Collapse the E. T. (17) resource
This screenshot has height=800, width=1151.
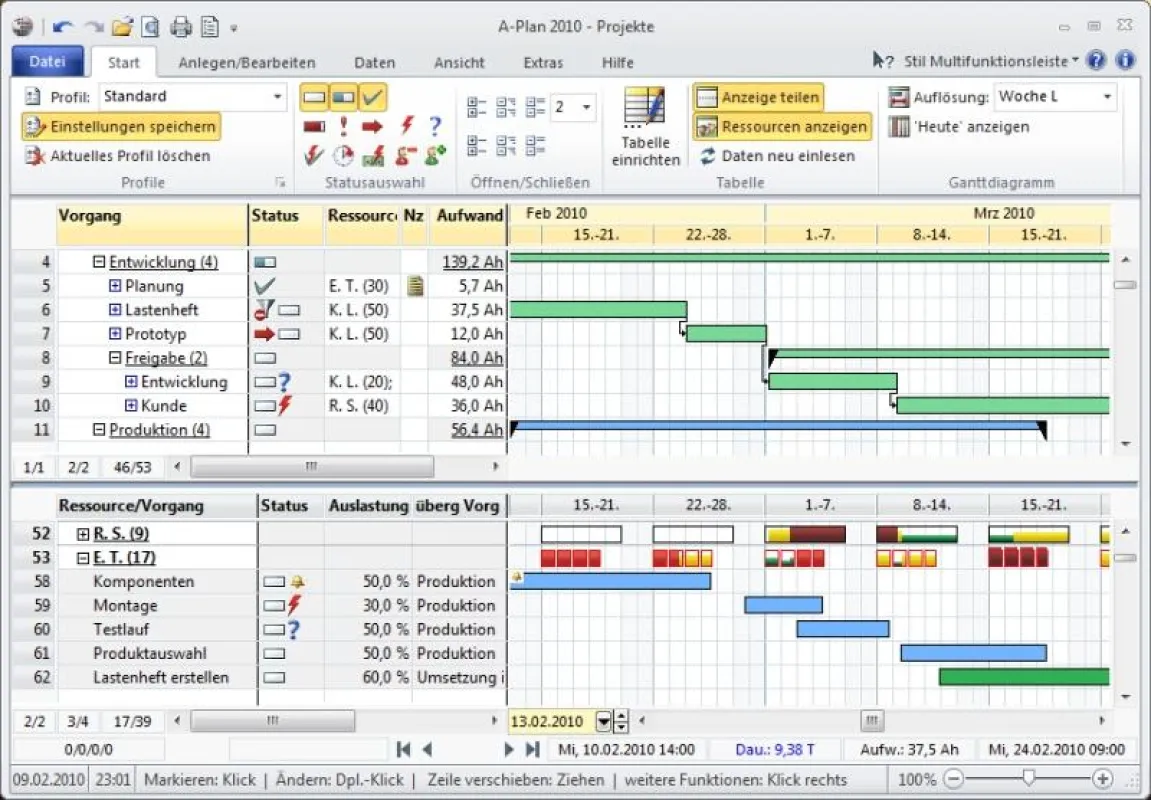(x=83, y=558)
